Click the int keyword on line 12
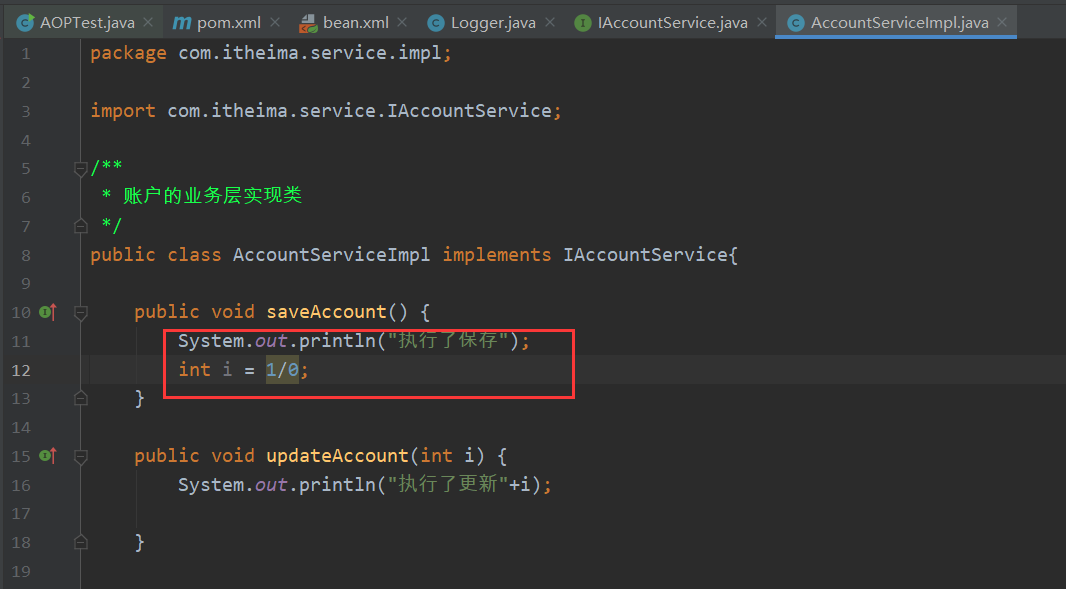This screenshot has width=1066, height=589. pyautogui.click(x=194, y=370)
